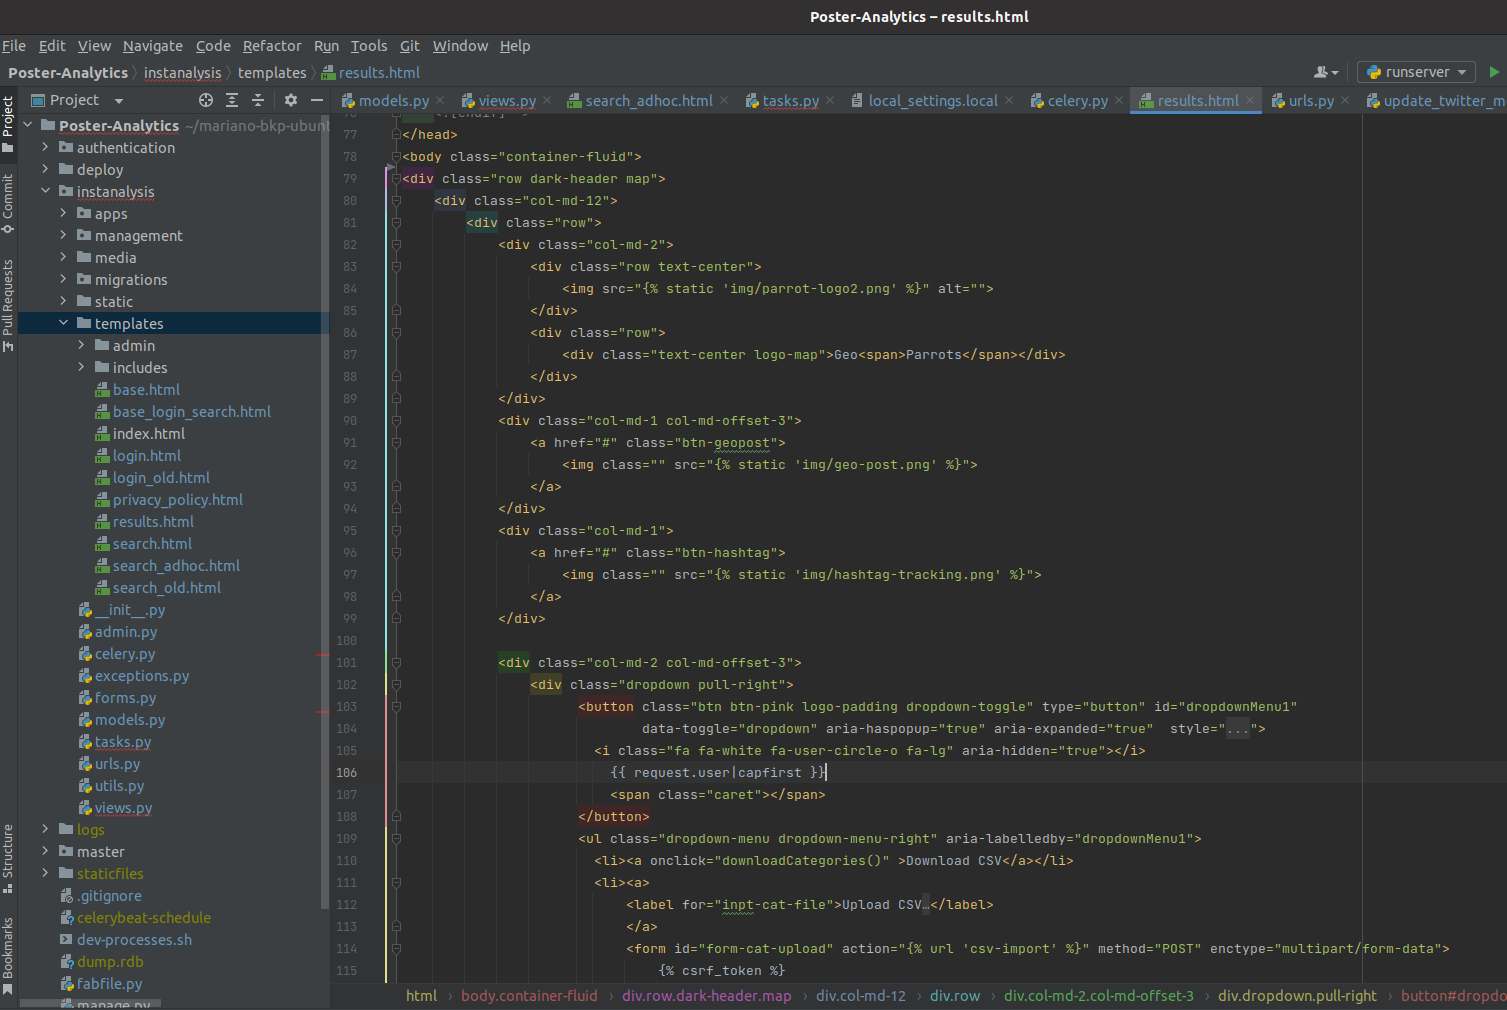Open the runserver run configuration dropdown
This screenshot has width=1507, height=1010.
pyautogui.click(x=1417, y=72)
